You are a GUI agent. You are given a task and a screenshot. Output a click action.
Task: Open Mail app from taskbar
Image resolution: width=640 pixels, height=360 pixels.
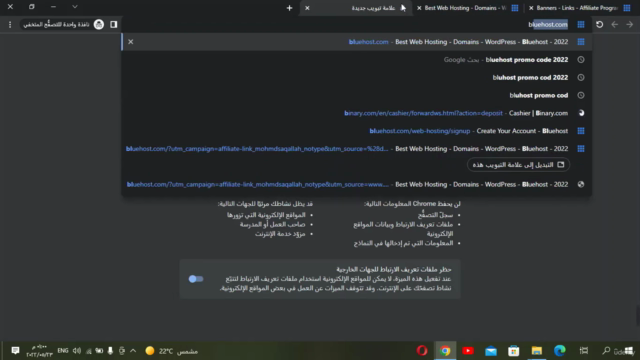(x=491, y=351)
